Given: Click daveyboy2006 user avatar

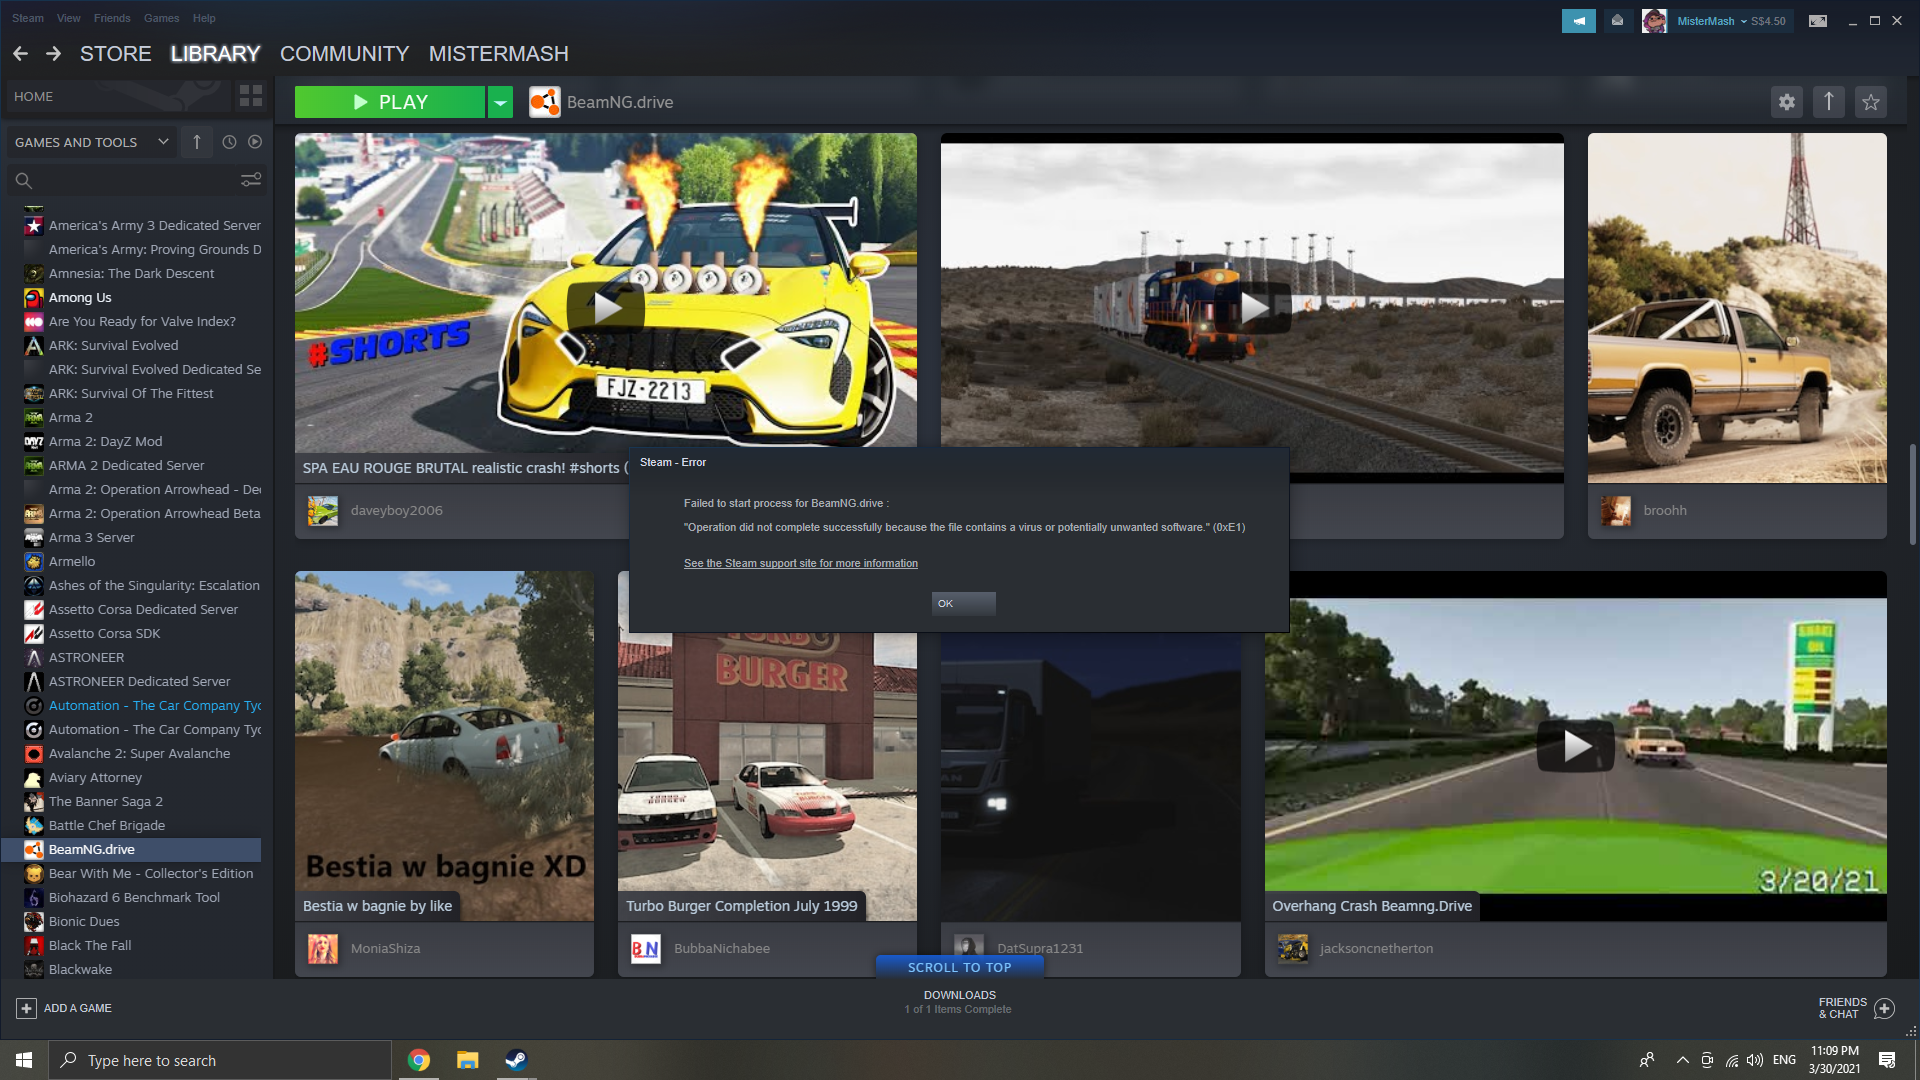Looking at the screenshot, I should pos(323,511).
